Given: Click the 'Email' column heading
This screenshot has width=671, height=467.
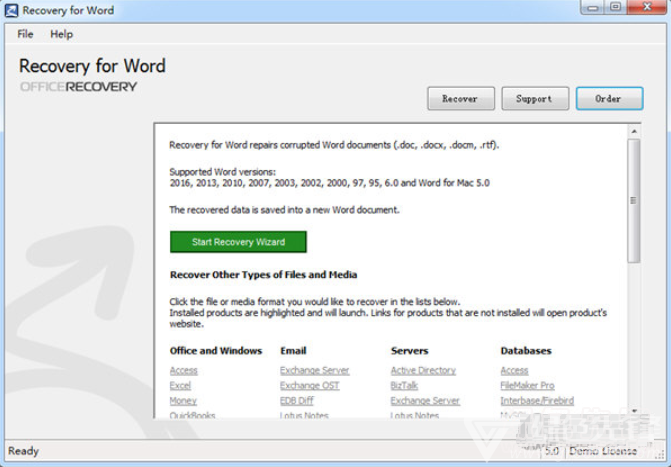Looking at the screenshot, I should click(293, 351).
